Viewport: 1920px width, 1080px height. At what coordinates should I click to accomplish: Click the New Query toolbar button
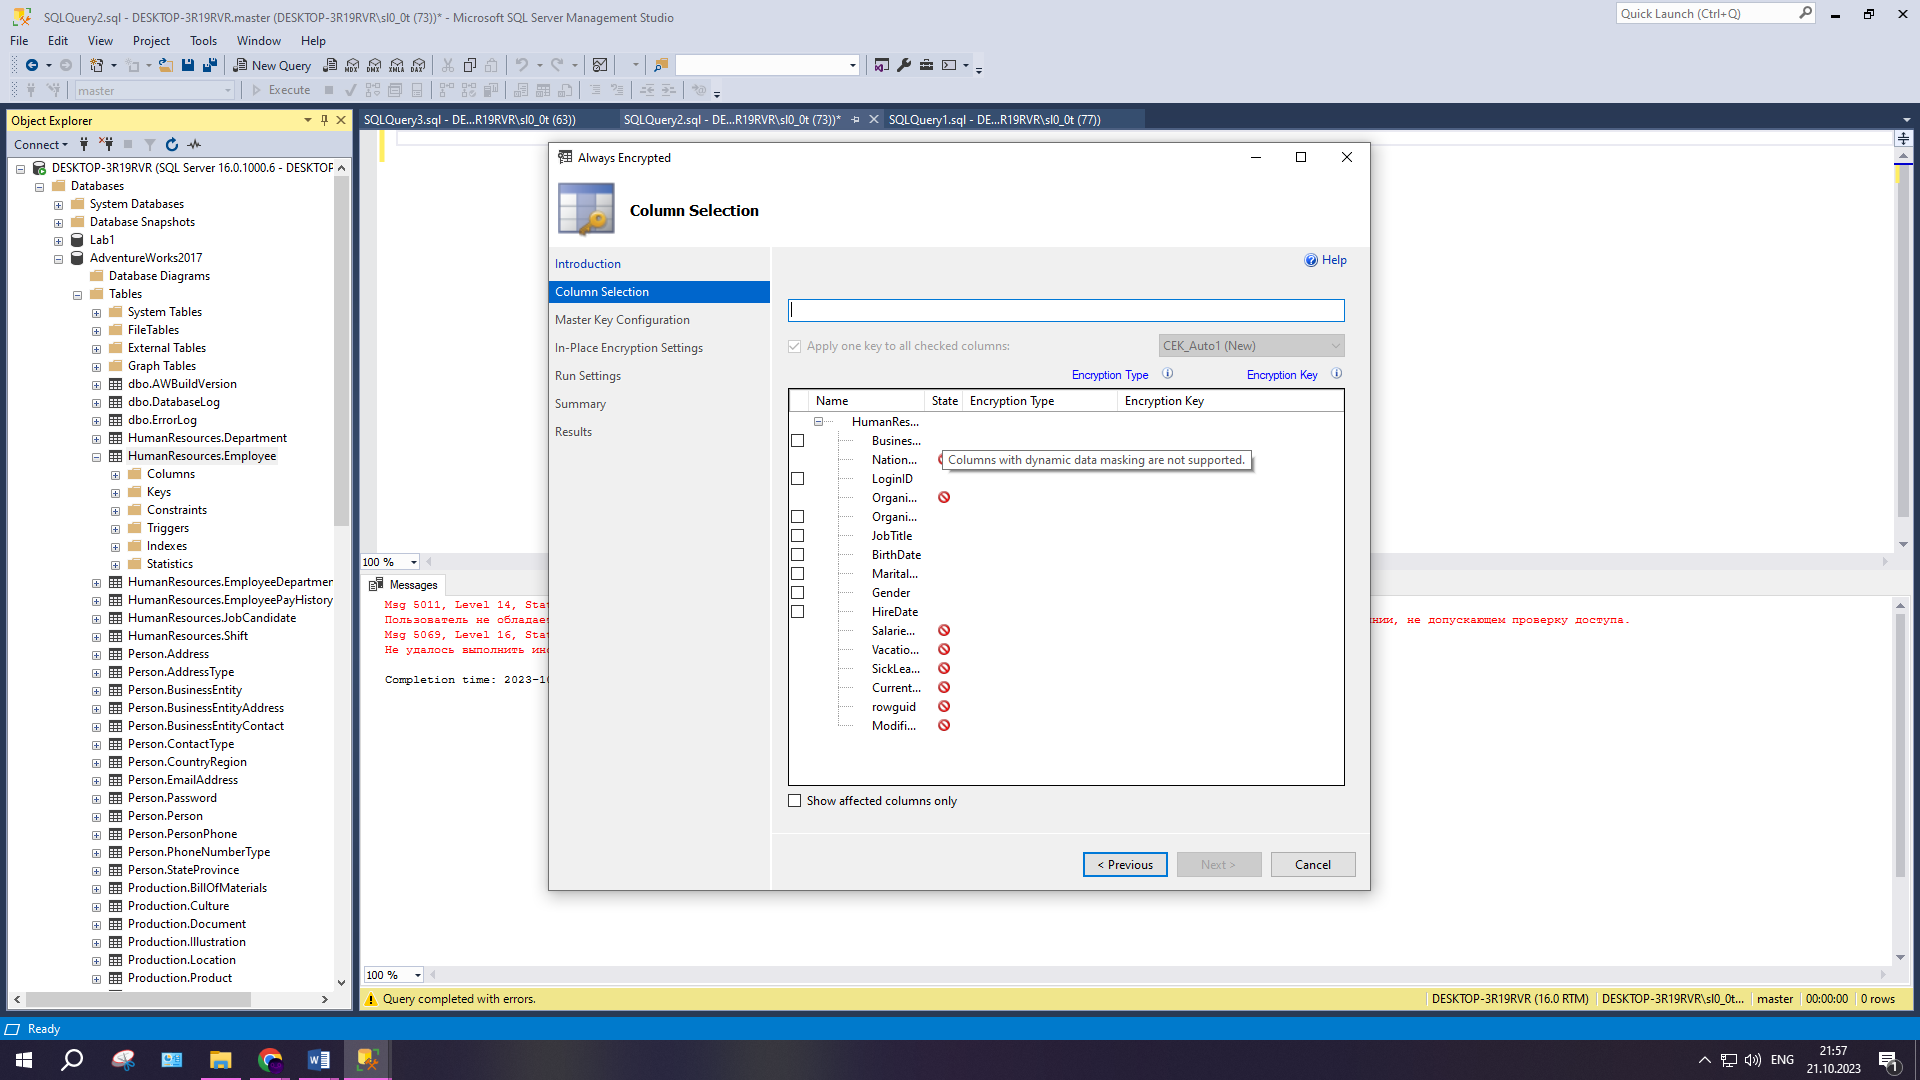click(272, 65)
